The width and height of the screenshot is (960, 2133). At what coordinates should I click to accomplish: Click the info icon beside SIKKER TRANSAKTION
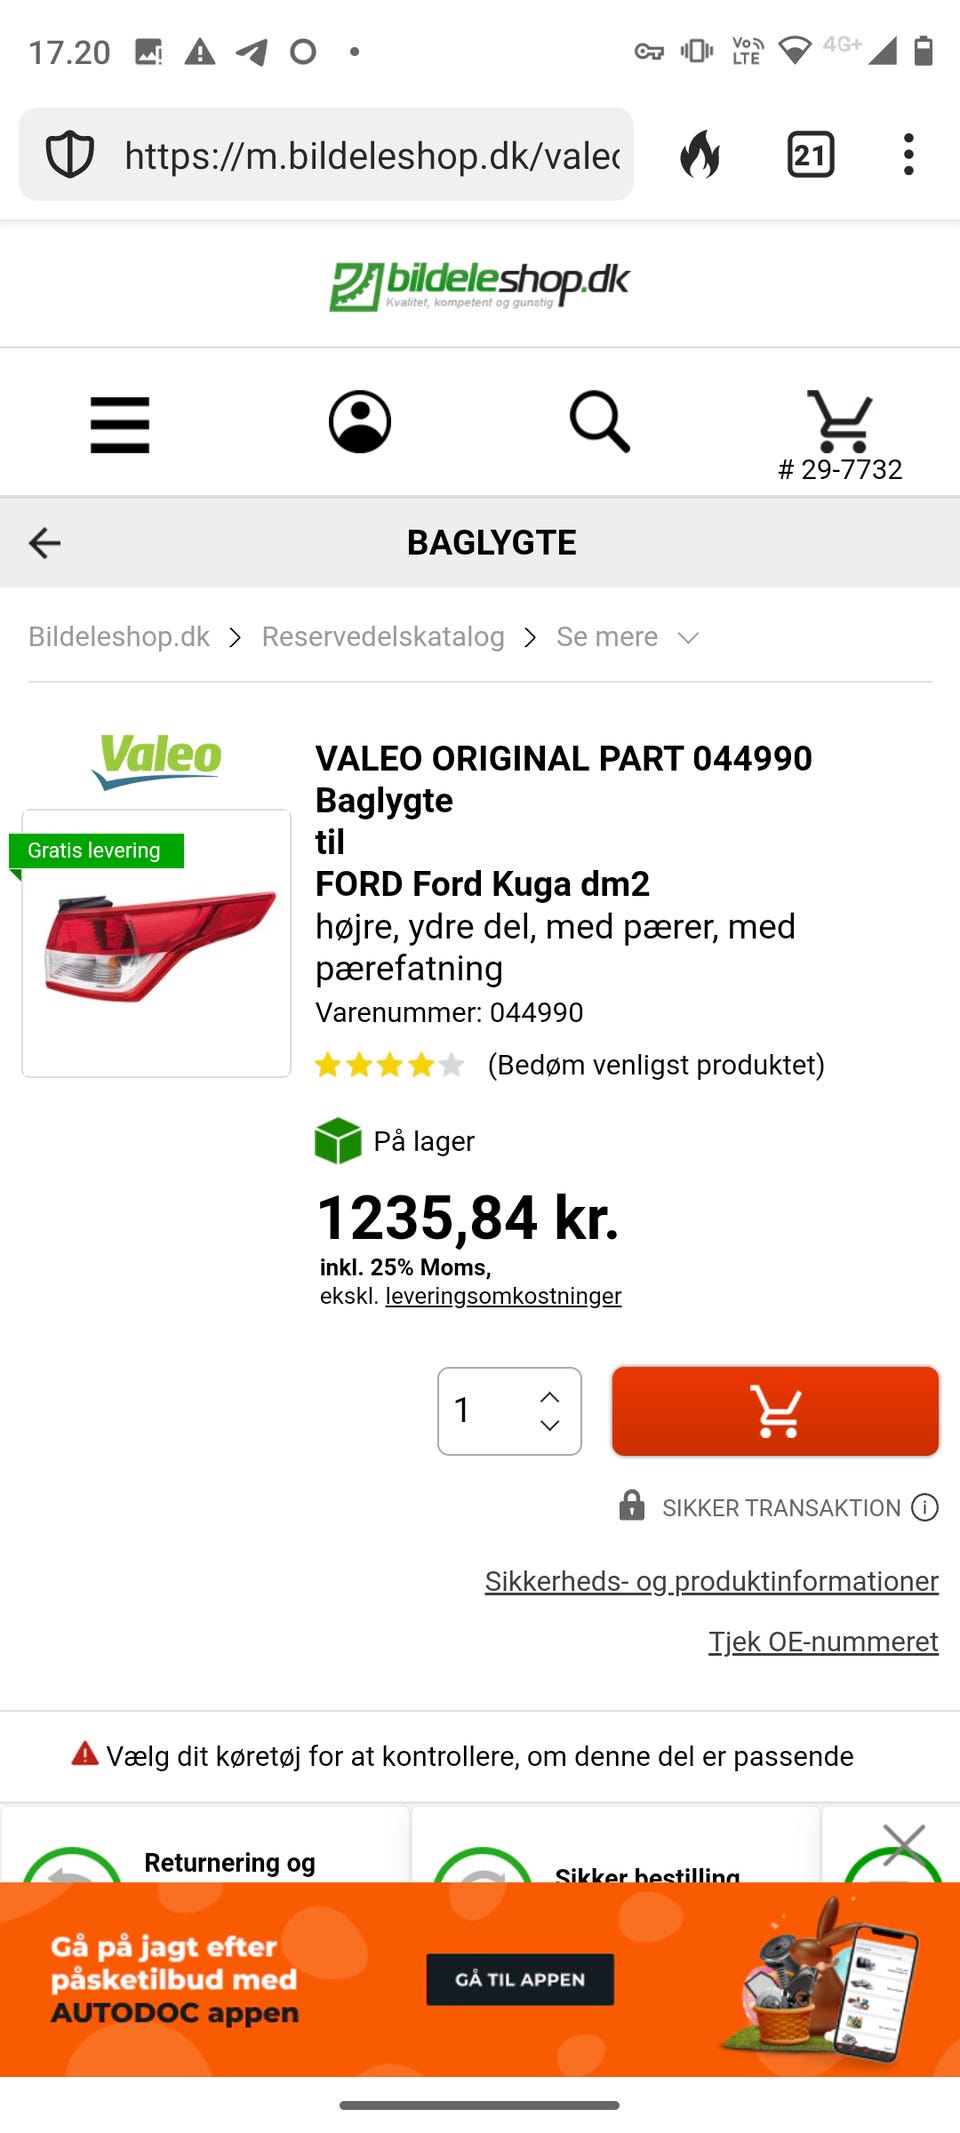click(x=925, y=1507)
